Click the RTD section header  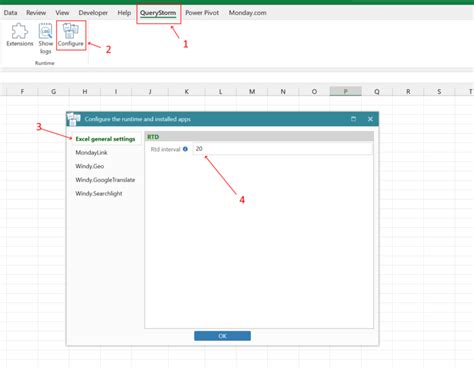[x=259, y=137]
